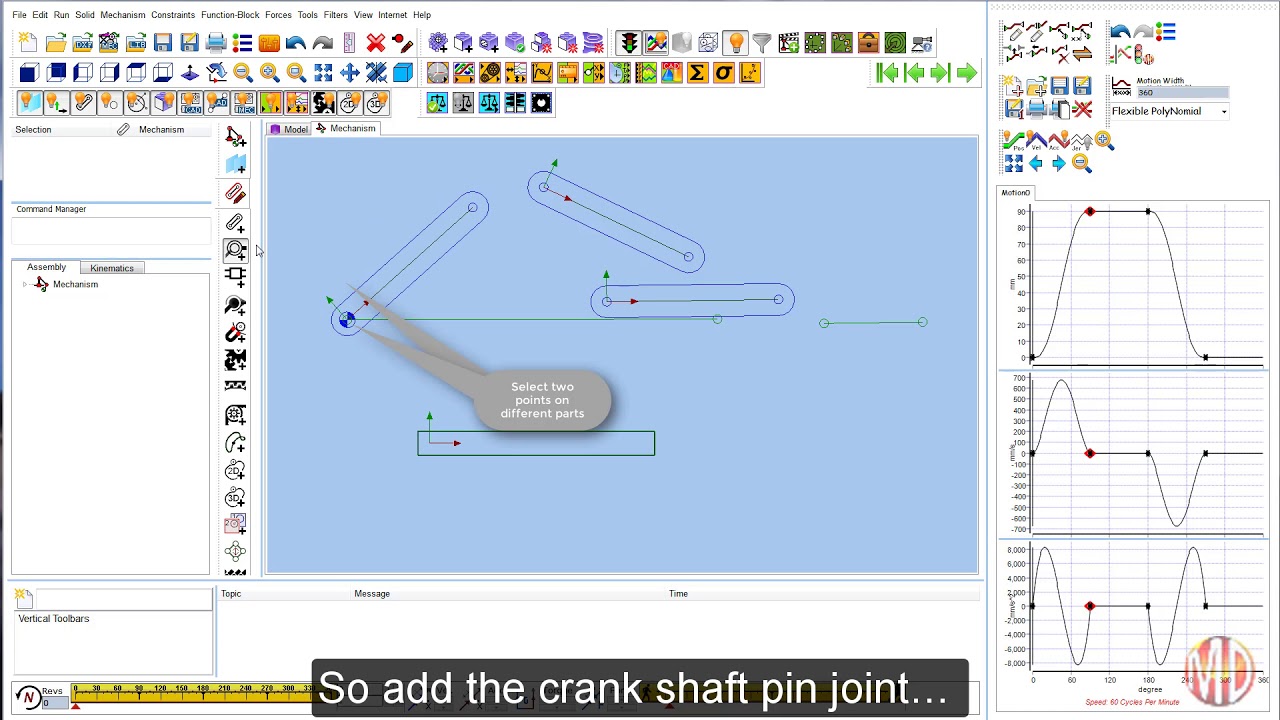1280x720 pixels.
Task: Click the red marker on the position graph
Action: point(1090,212)
